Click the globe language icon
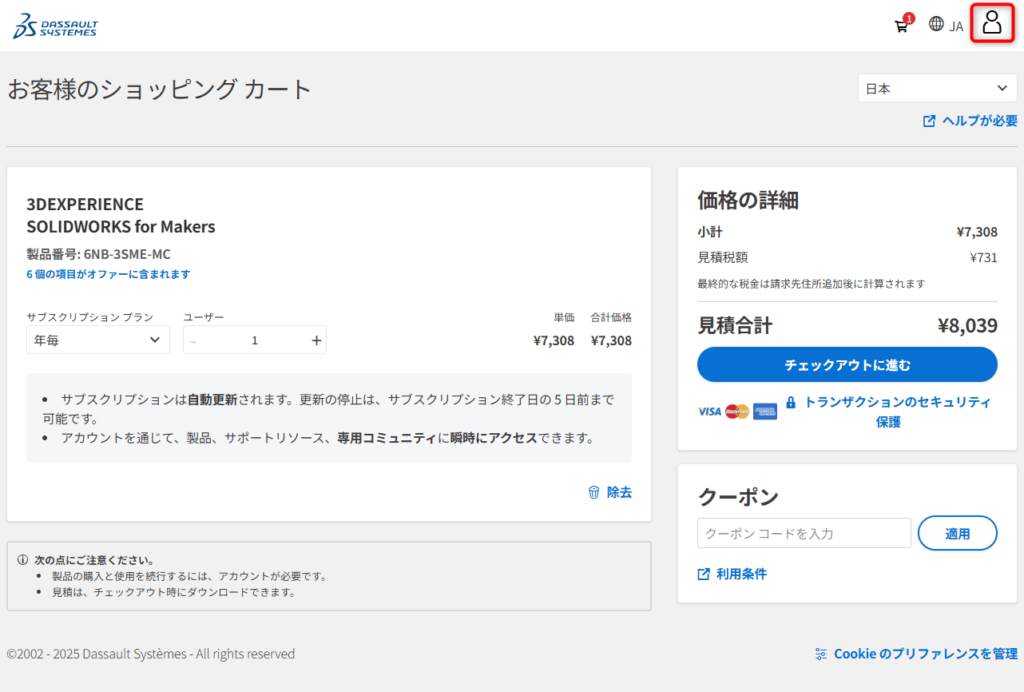Screen dimensions: 1024x692 click(x=936, y=24)
